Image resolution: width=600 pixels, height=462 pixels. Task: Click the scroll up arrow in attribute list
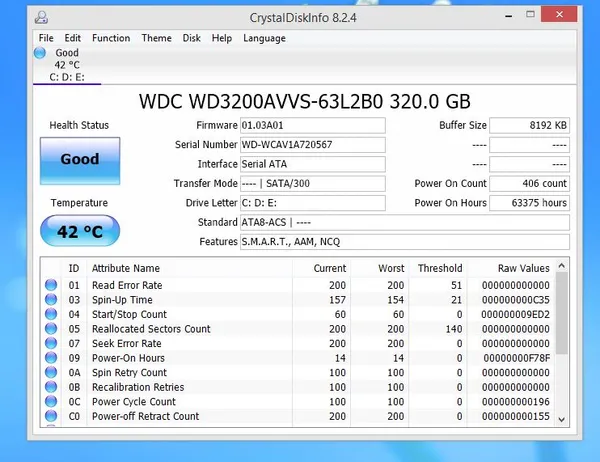click(x=561, y=266)
